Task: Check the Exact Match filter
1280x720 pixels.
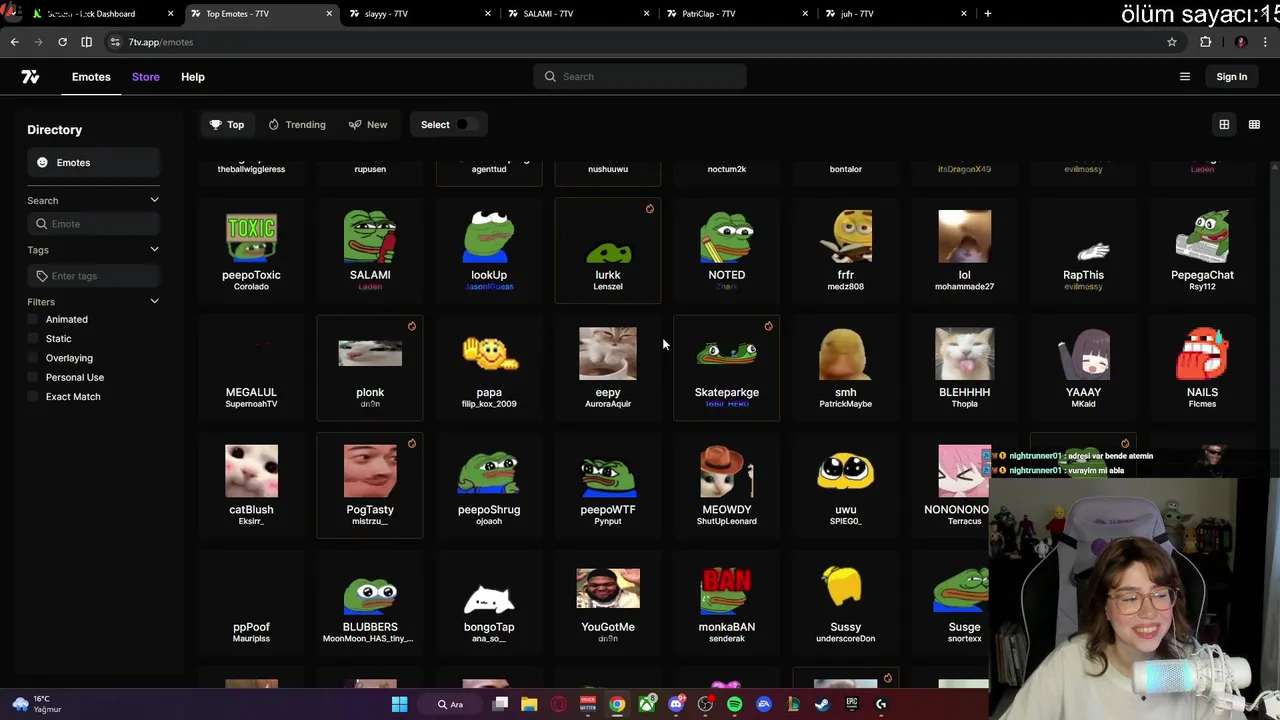Action: point(33,397)
